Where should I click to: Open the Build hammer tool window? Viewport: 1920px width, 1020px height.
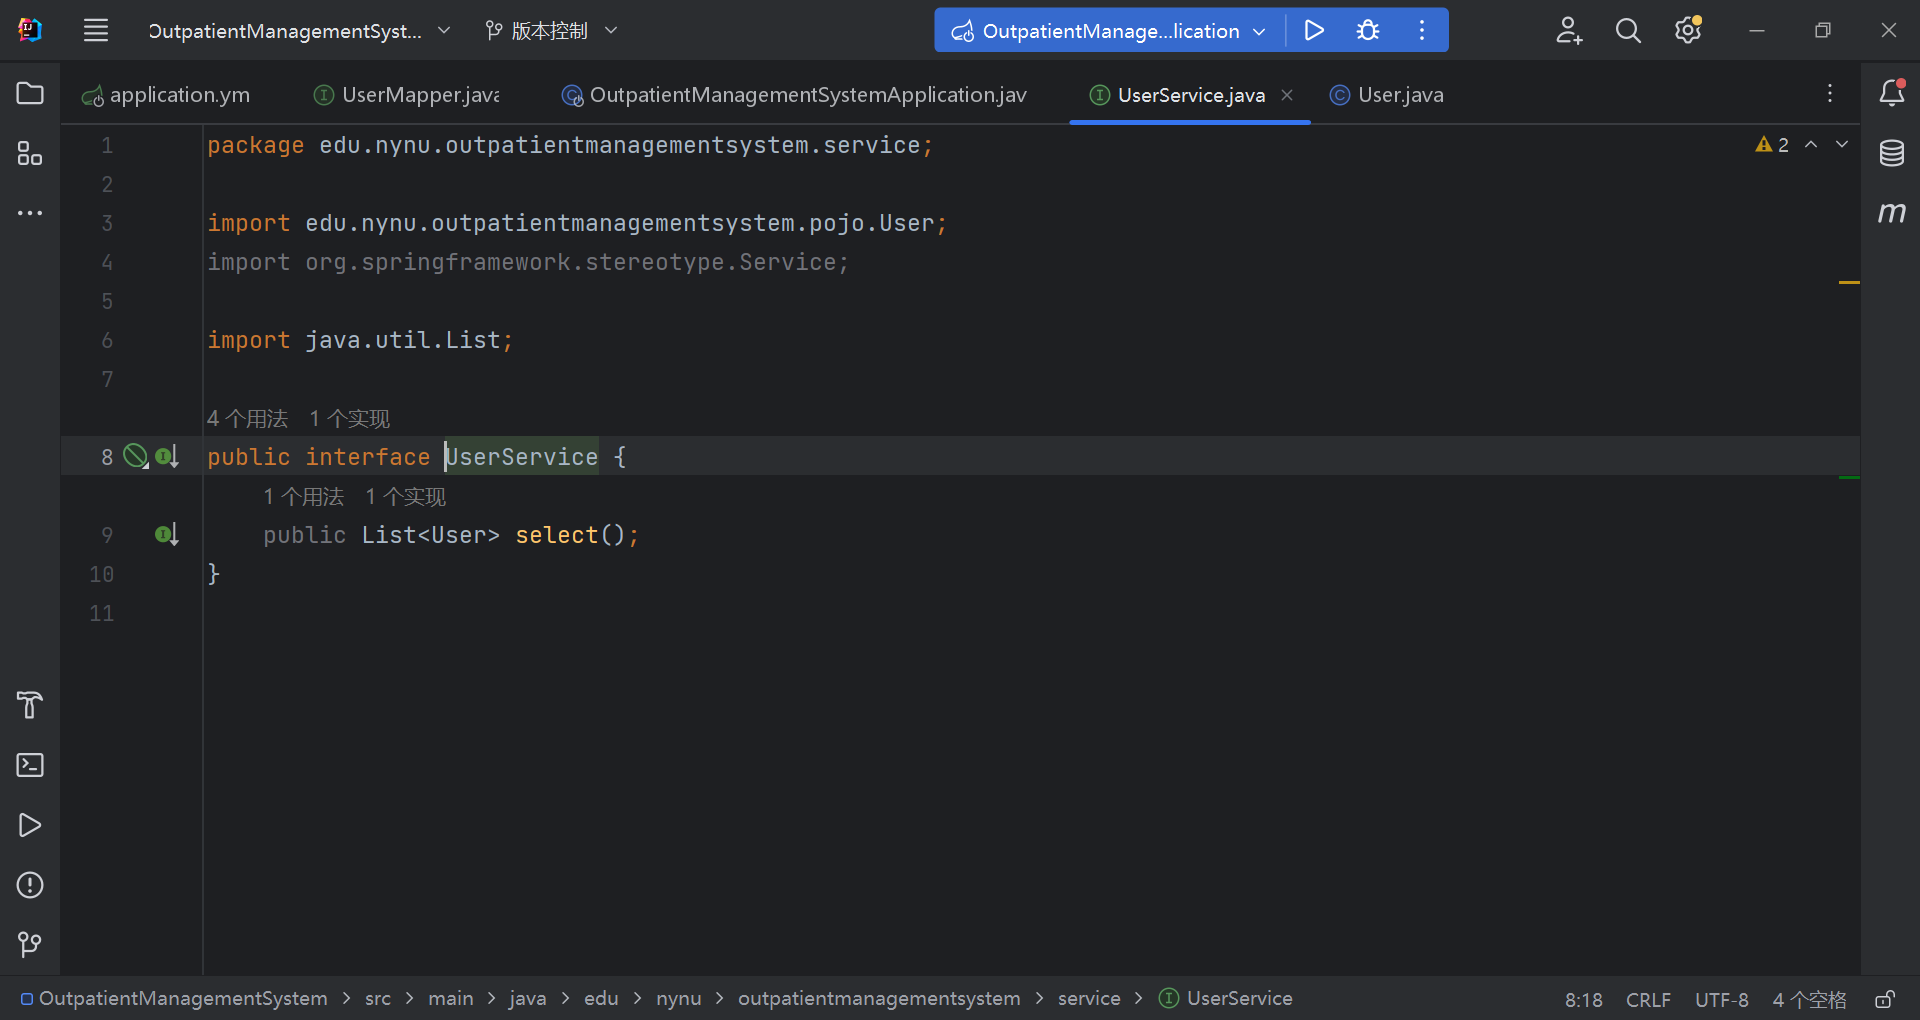pos(30,705)
